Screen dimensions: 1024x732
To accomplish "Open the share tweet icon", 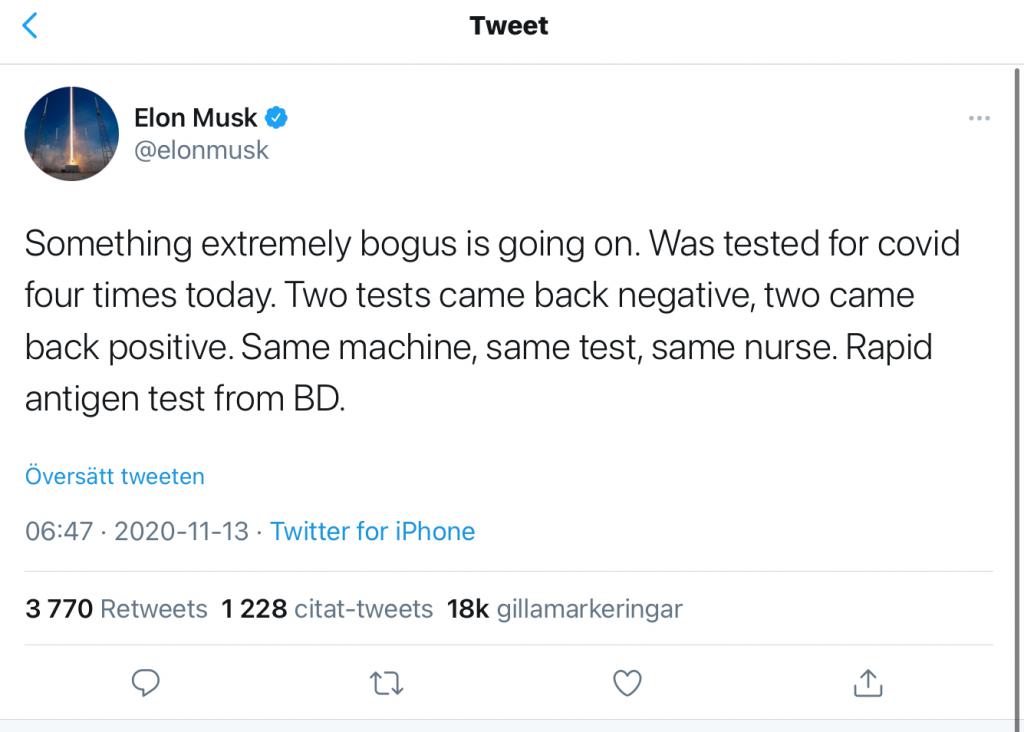I will pyautogui.click(x=867, y=683).
